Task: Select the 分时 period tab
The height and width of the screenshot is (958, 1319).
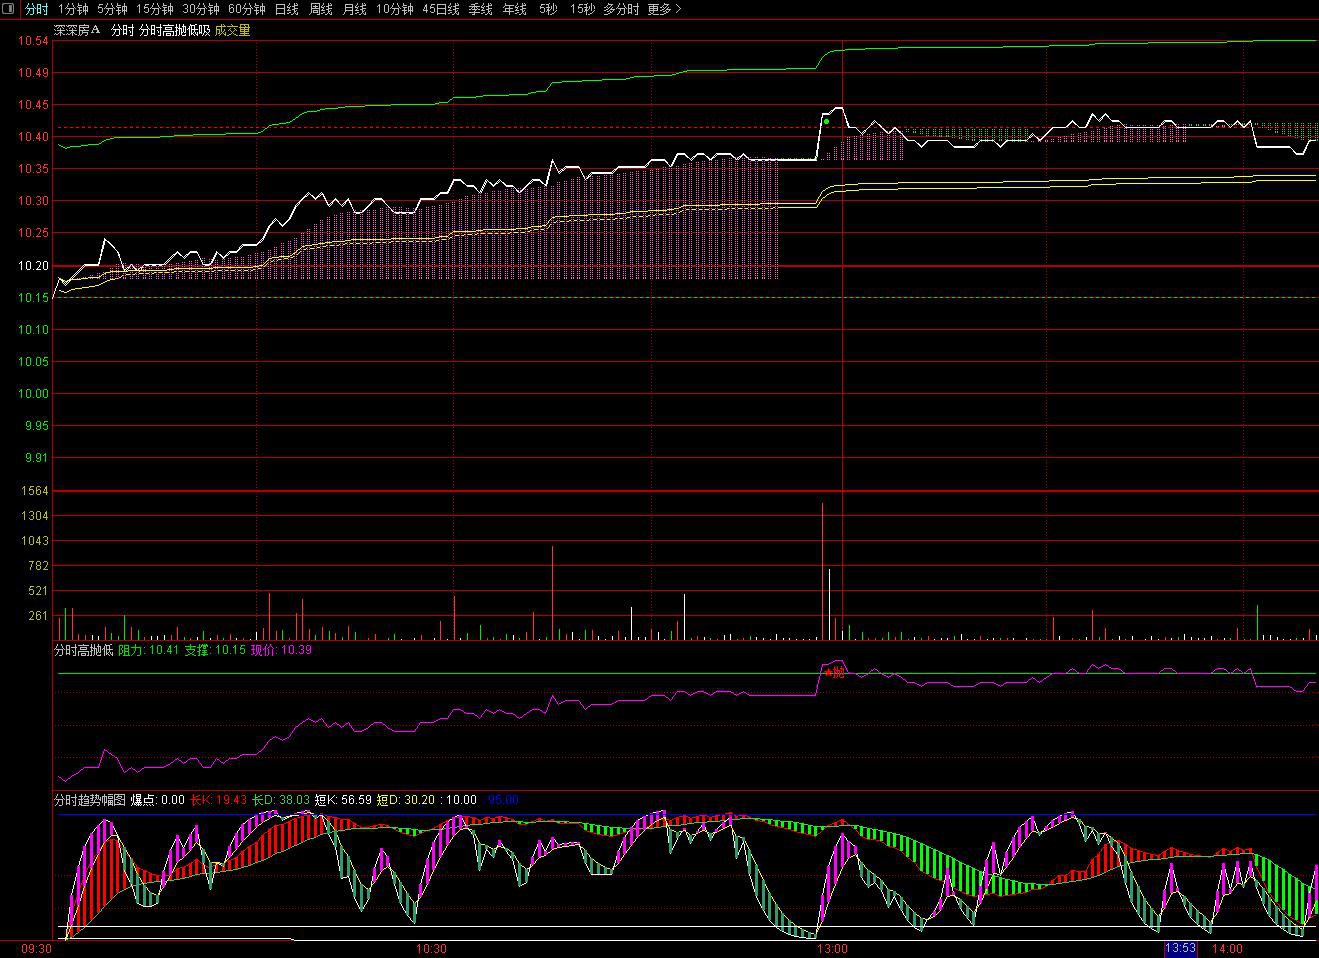Action: click(x=36, y=9)
